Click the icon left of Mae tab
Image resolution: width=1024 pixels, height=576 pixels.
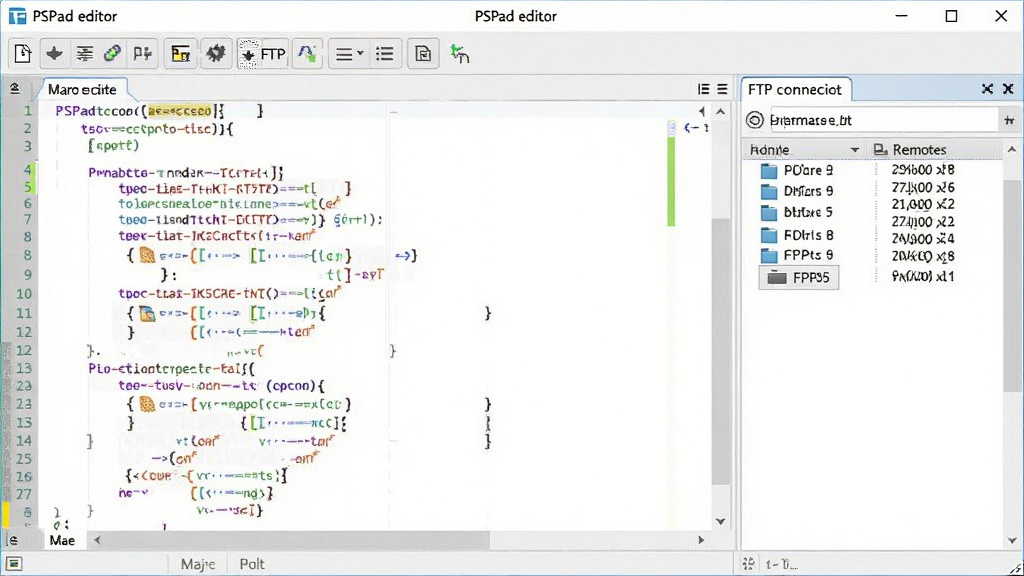coord(12,540)
